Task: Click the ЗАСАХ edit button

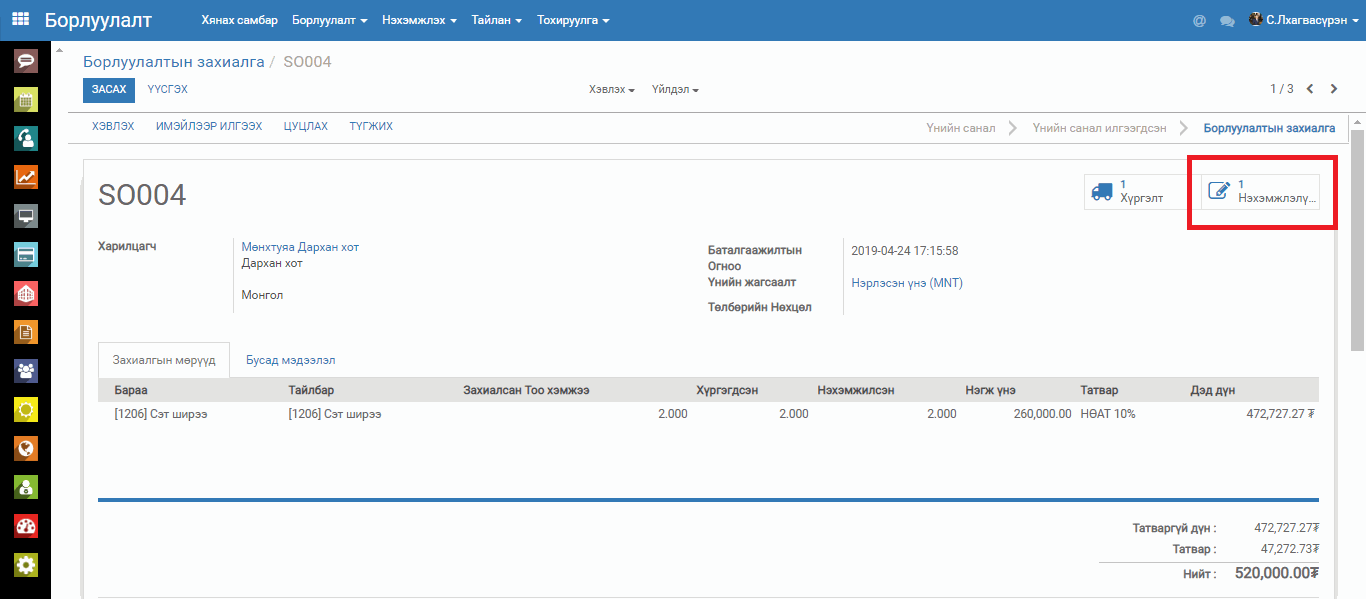Action: tap(109, 90)
